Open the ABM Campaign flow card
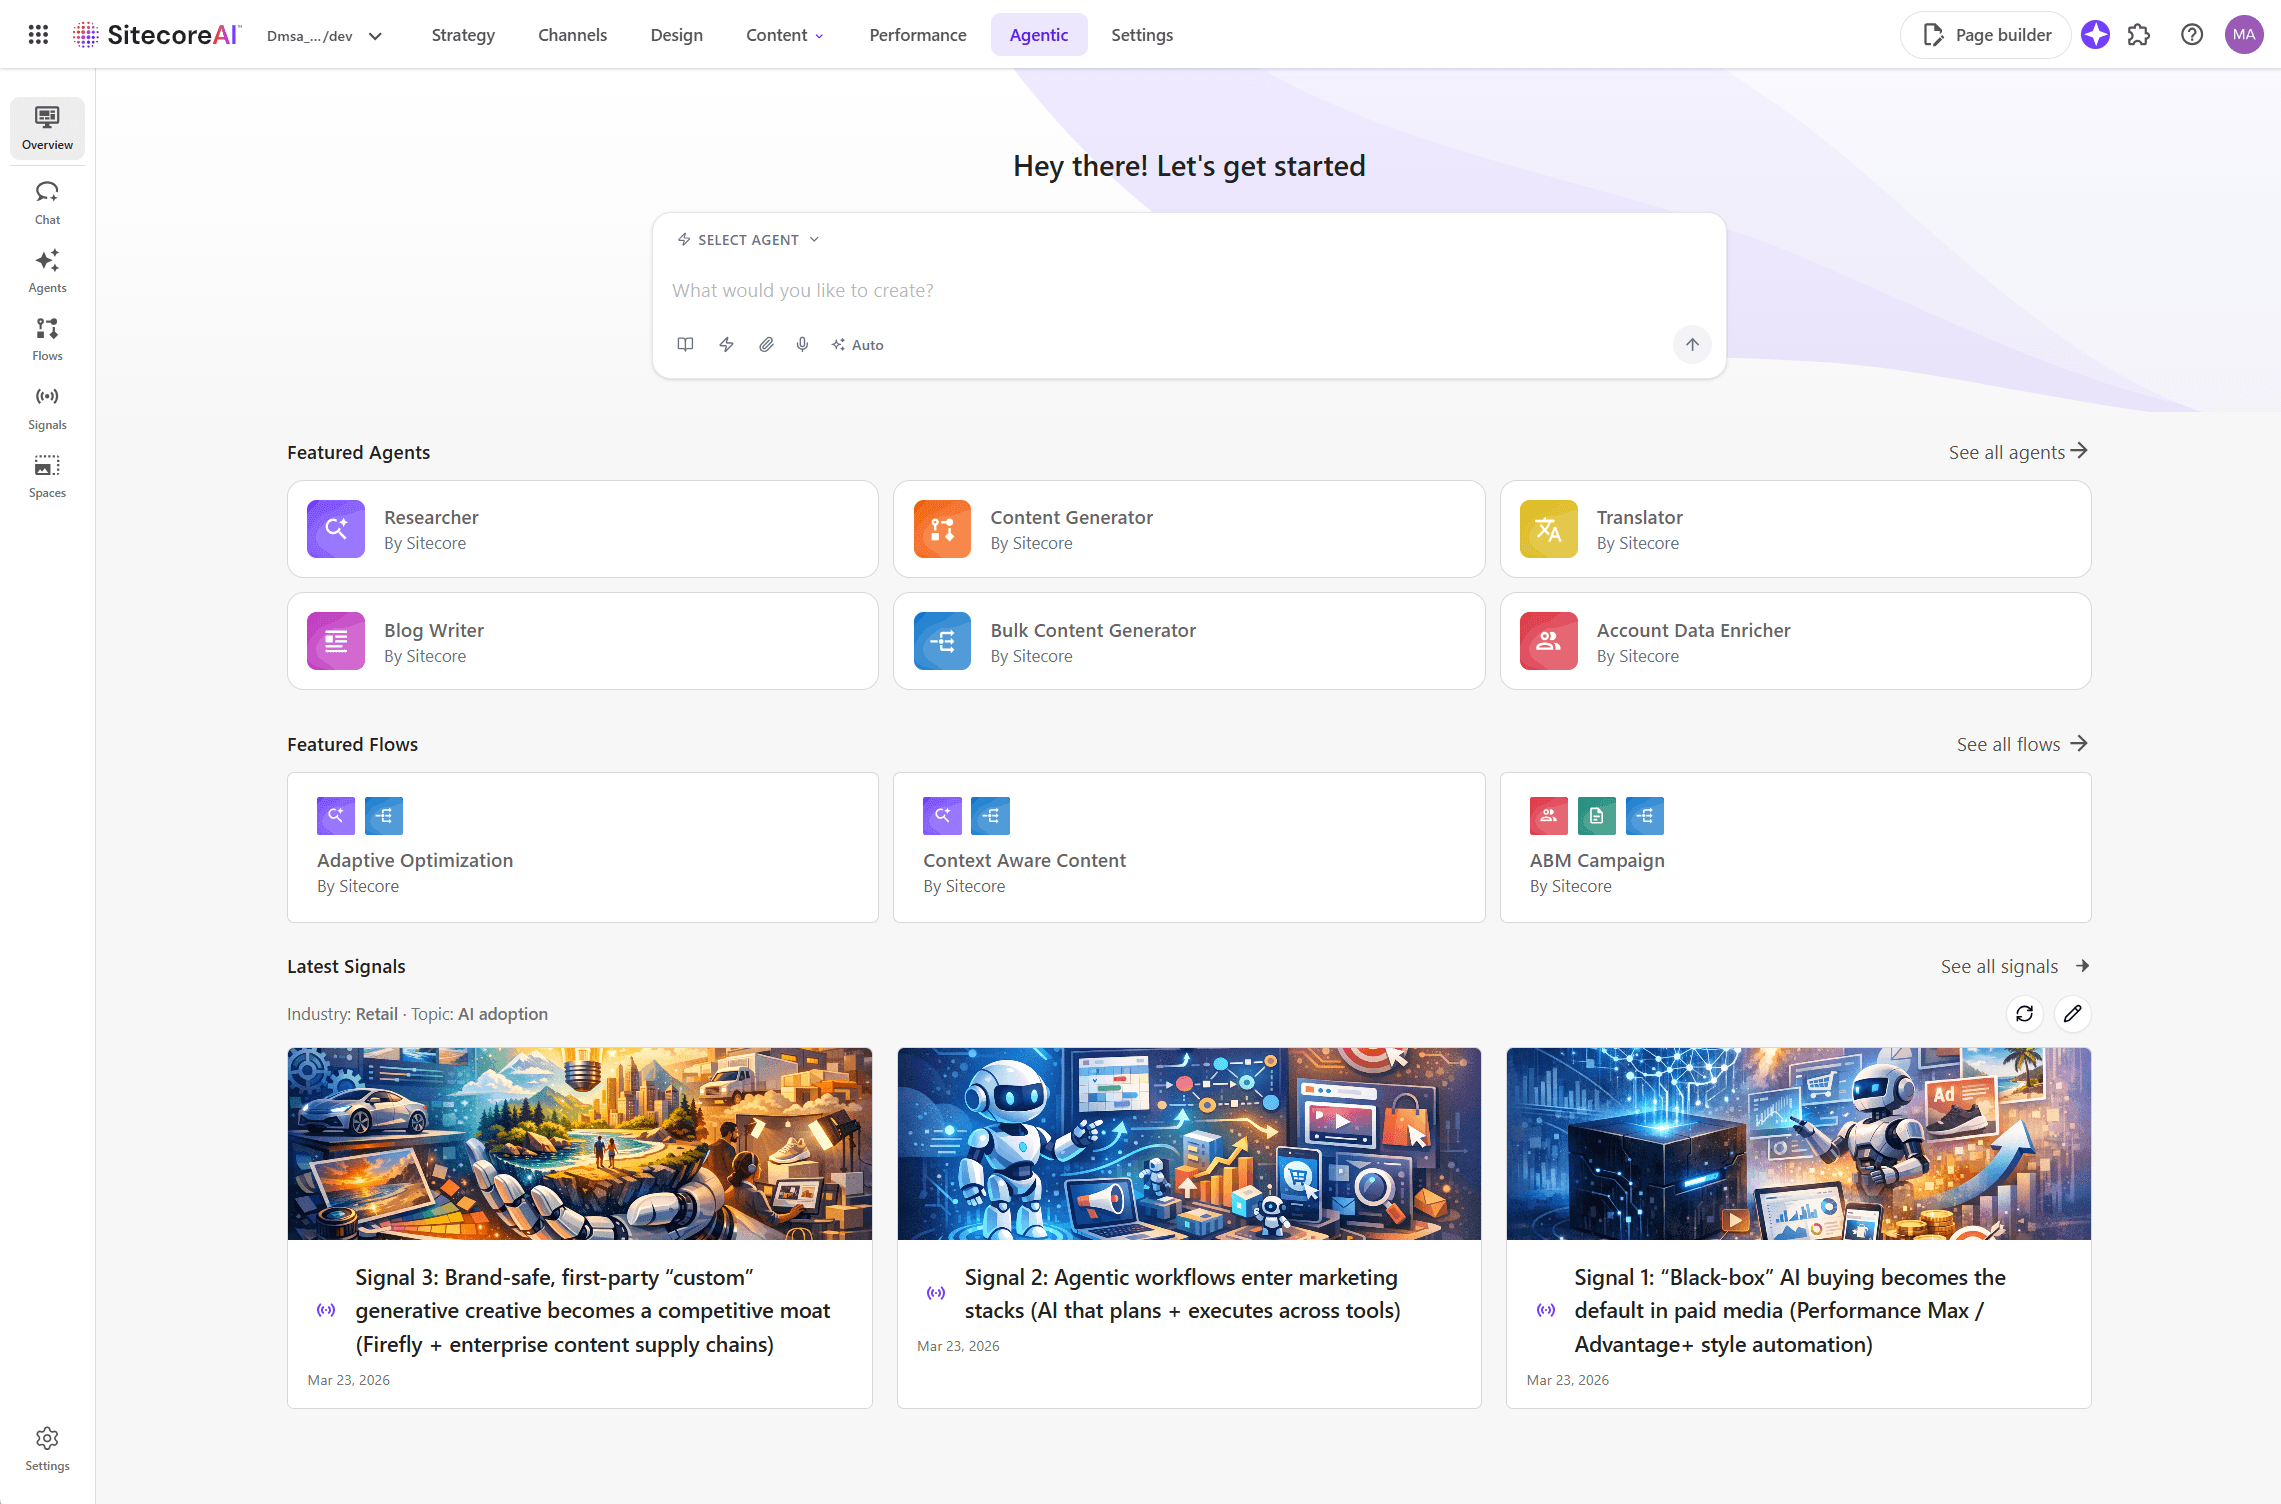Image resolution: width=2281 pixels, height=1504 pixels. pos(1795,847)
